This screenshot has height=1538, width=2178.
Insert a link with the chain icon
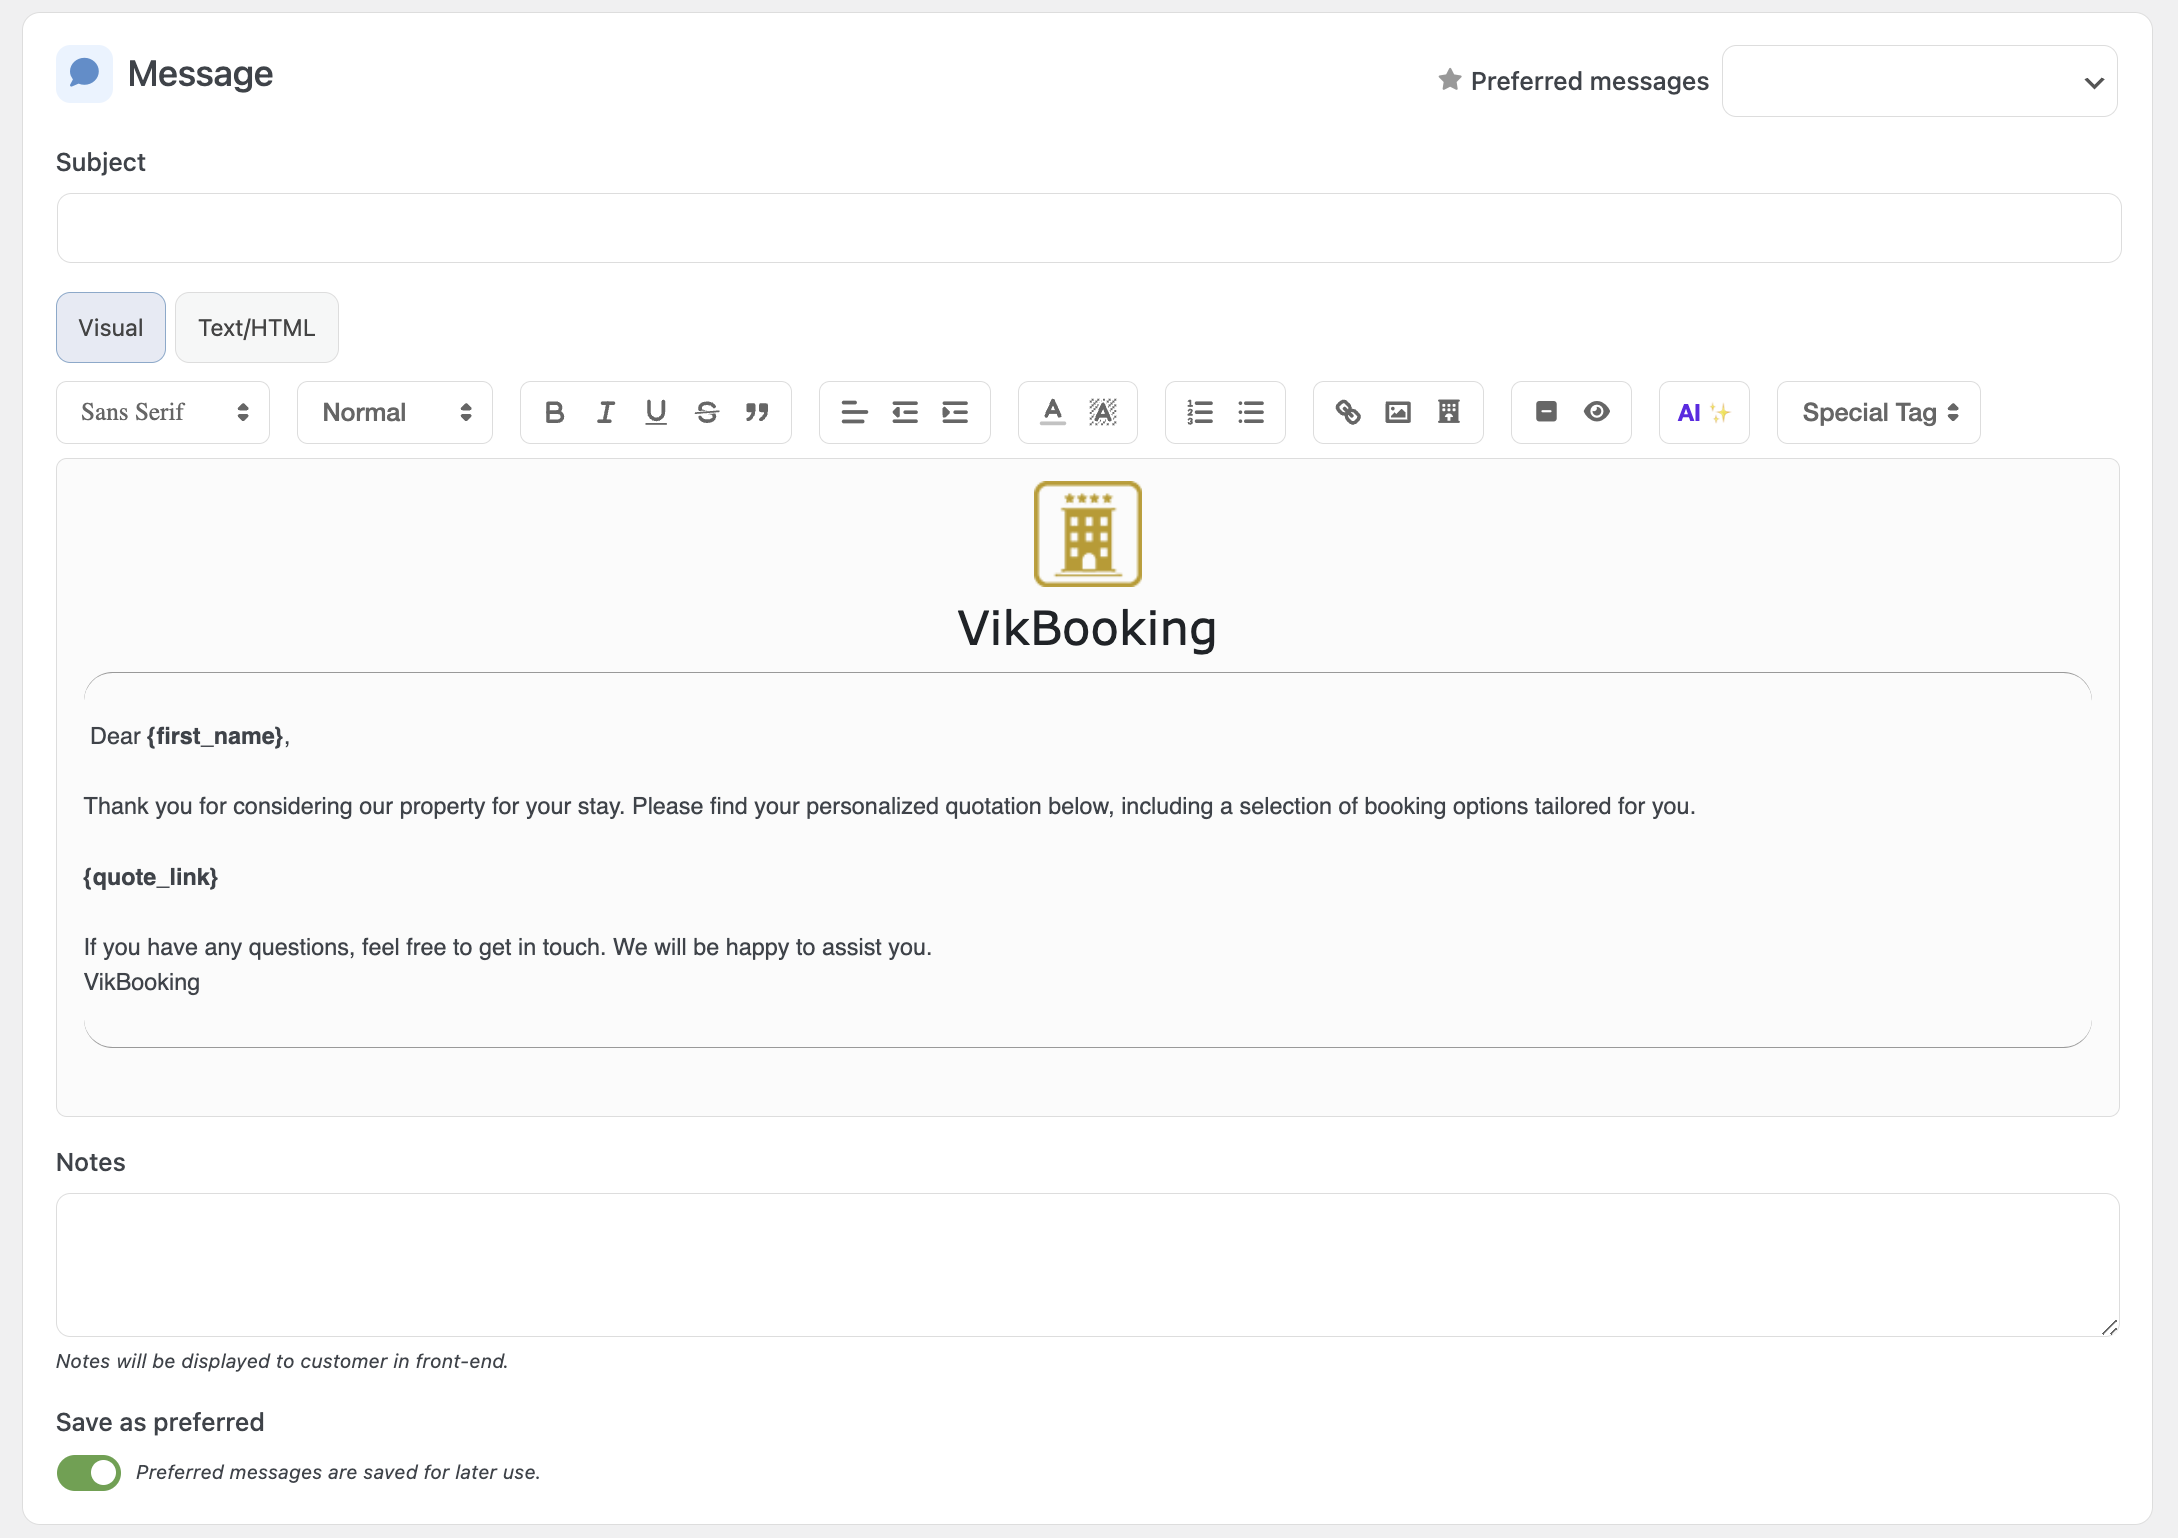point(1347,412)
